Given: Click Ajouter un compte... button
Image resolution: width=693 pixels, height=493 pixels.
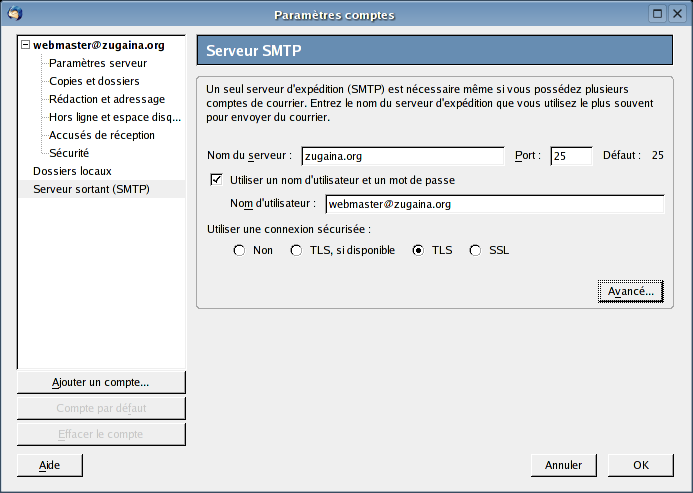Looking at the screenshot, I should 101,382.
